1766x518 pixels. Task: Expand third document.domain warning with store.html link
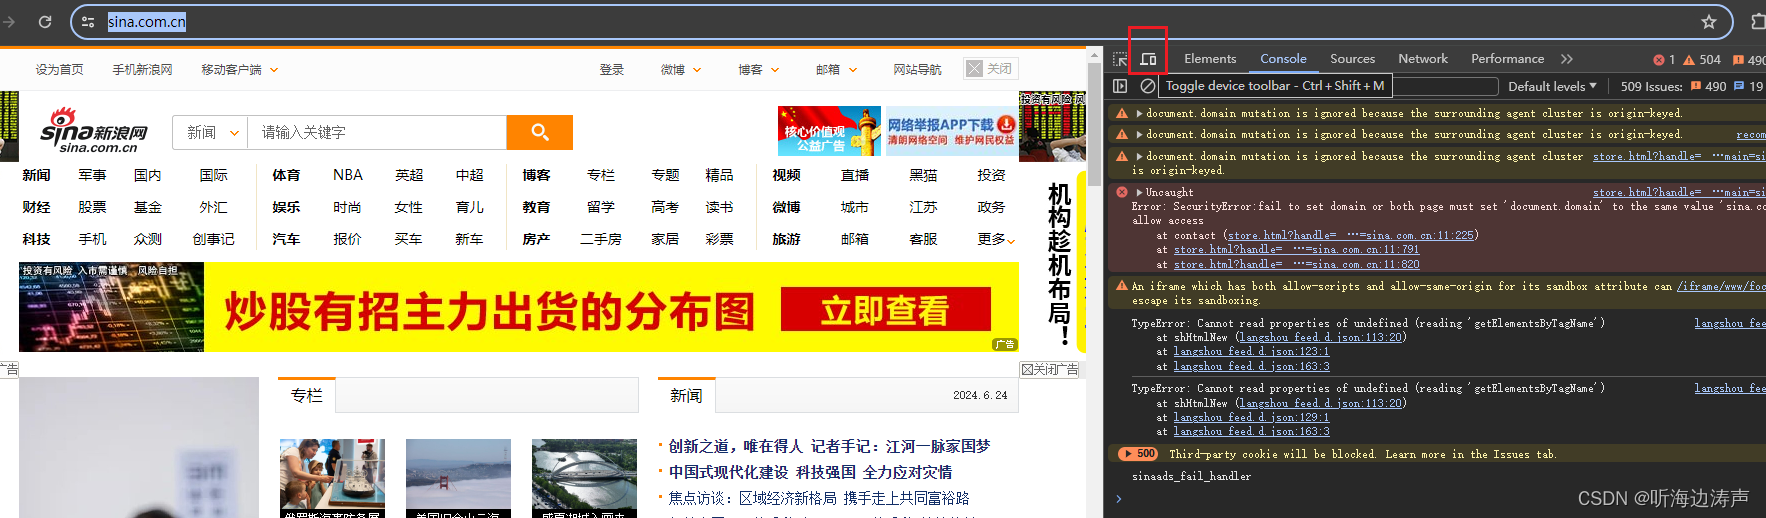pos(1139,157)
